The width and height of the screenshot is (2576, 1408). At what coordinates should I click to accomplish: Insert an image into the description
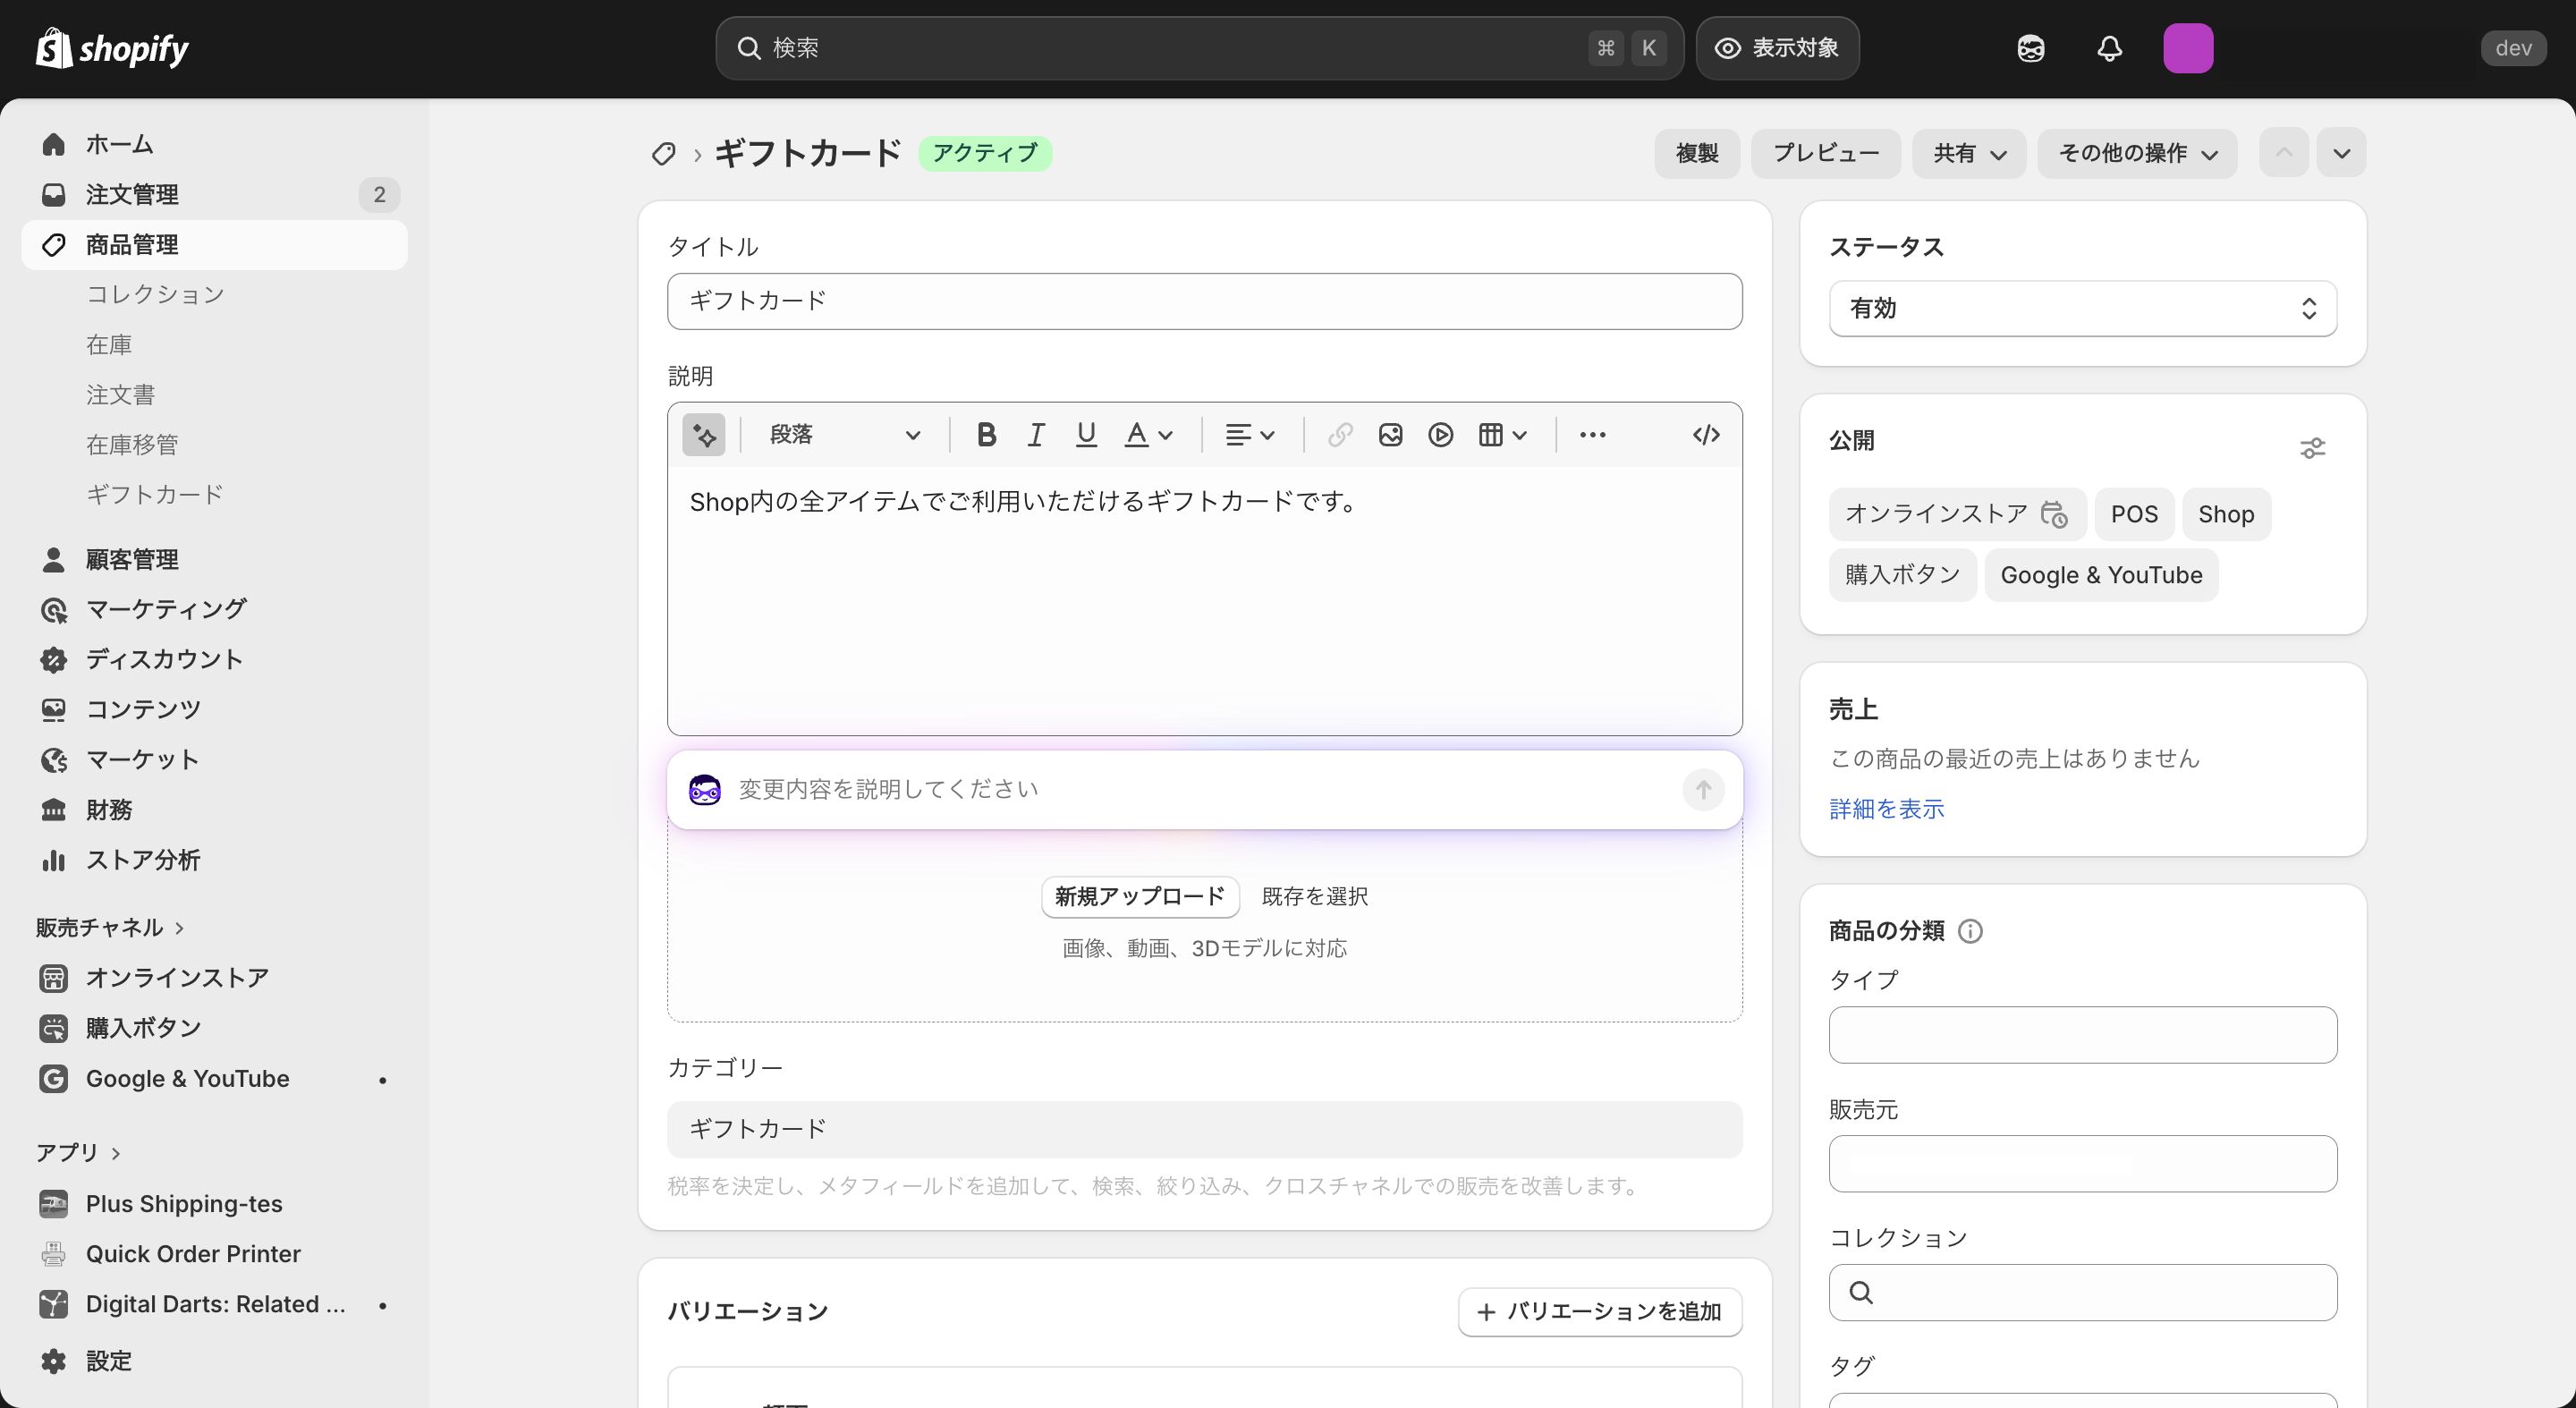coord(1390,434)
